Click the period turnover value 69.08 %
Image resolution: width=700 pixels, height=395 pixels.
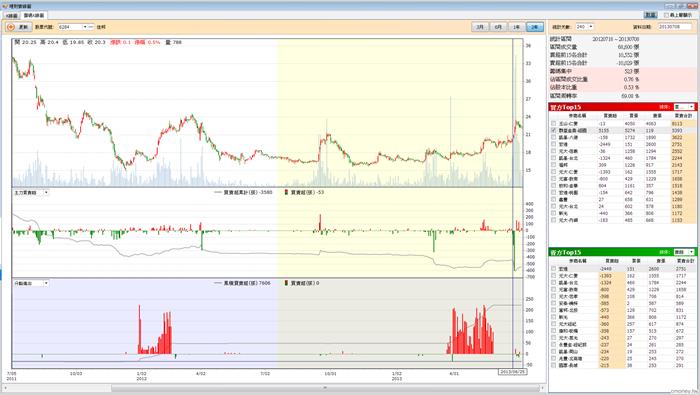[631, 96]
